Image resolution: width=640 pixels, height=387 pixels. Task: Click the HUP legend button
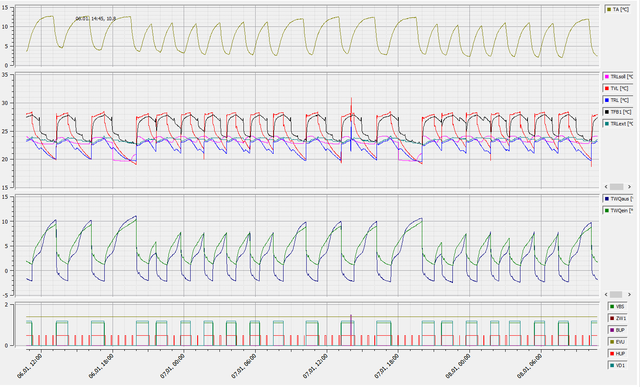tap(617, 354)
